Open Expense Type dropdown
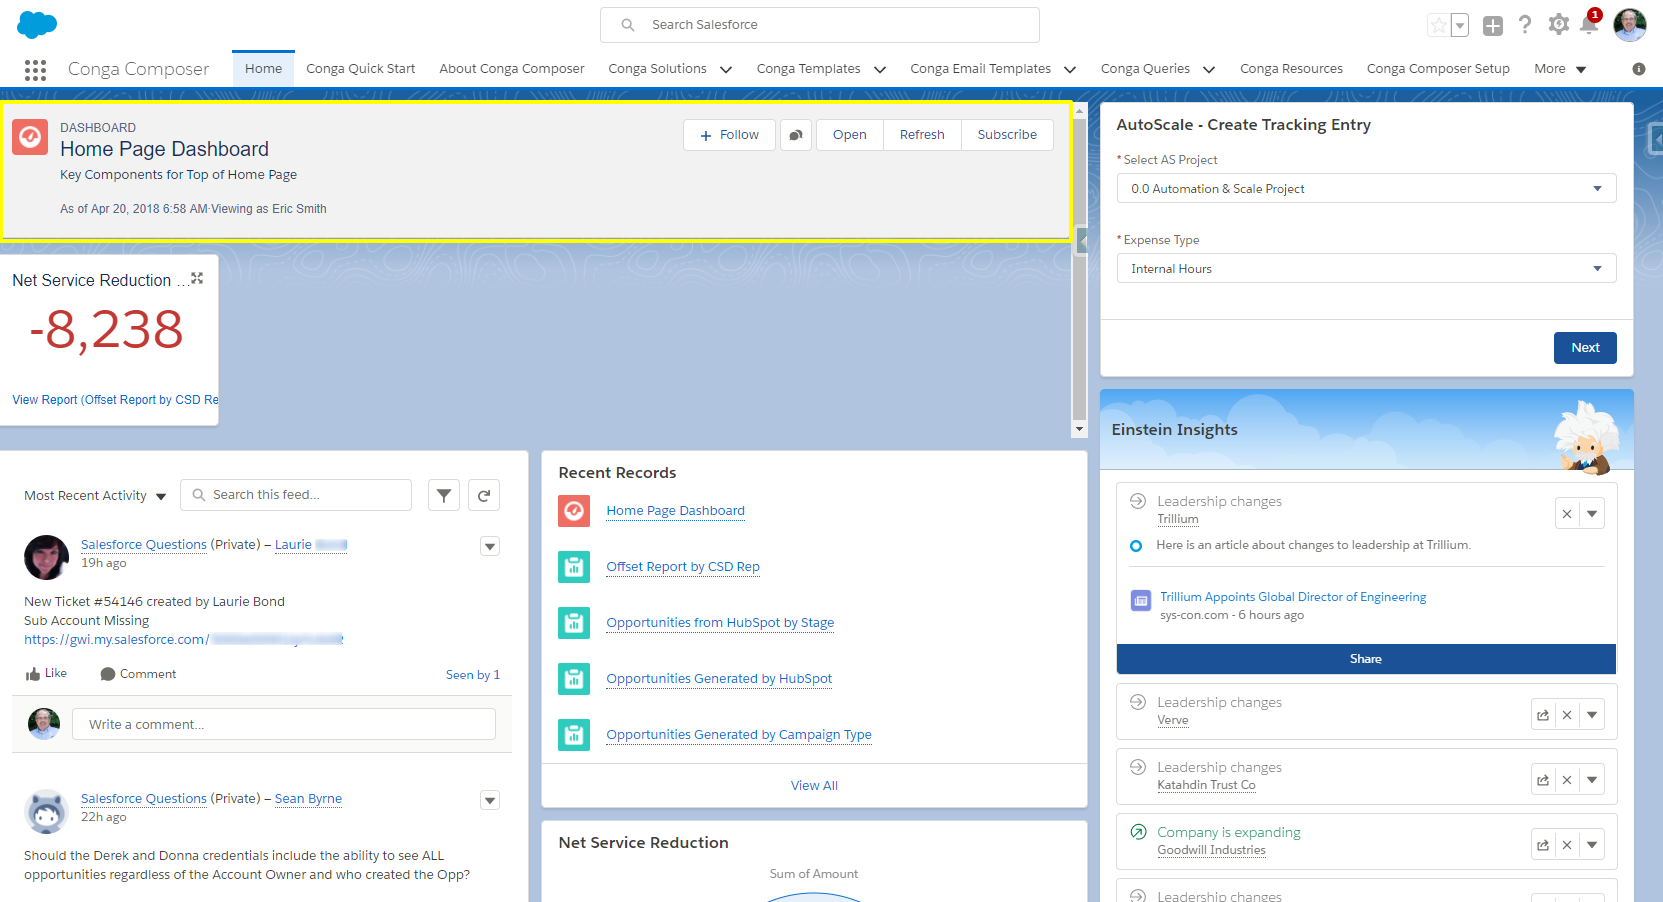This screenshot has width=1663, height=902. (x=1366, y=268)
